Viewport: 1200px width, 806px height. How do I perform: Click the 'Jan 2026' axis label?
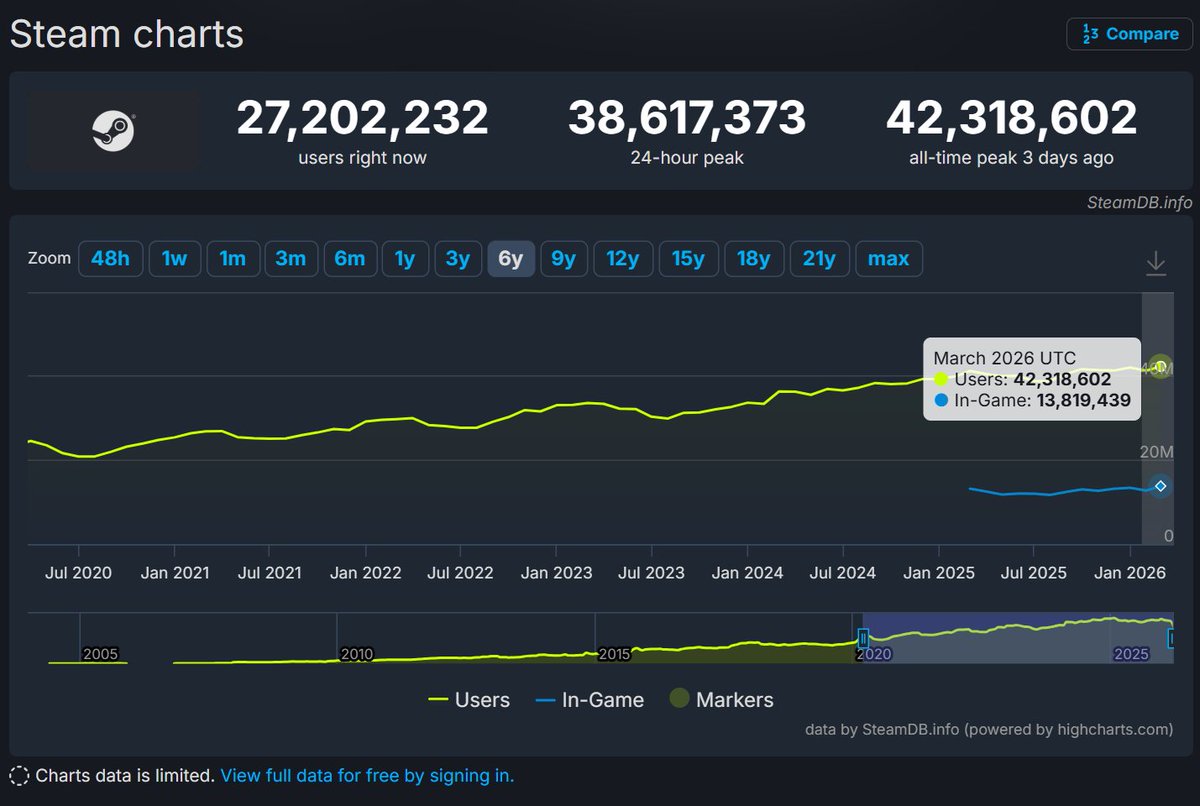coord(1130,573)
